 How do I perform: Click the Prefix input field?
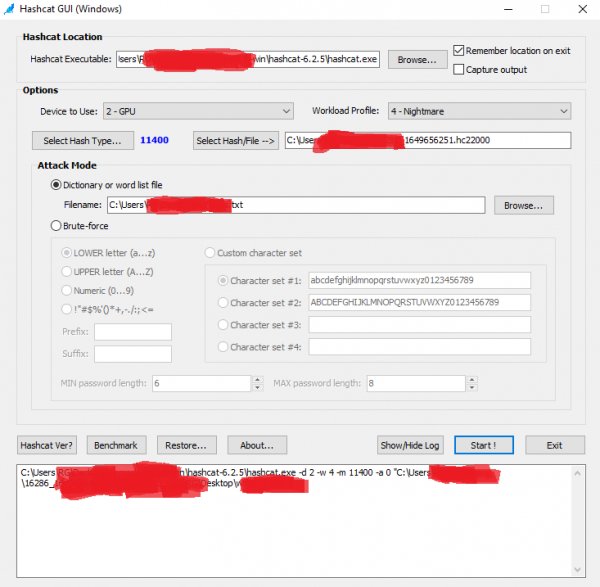point(133,332)
